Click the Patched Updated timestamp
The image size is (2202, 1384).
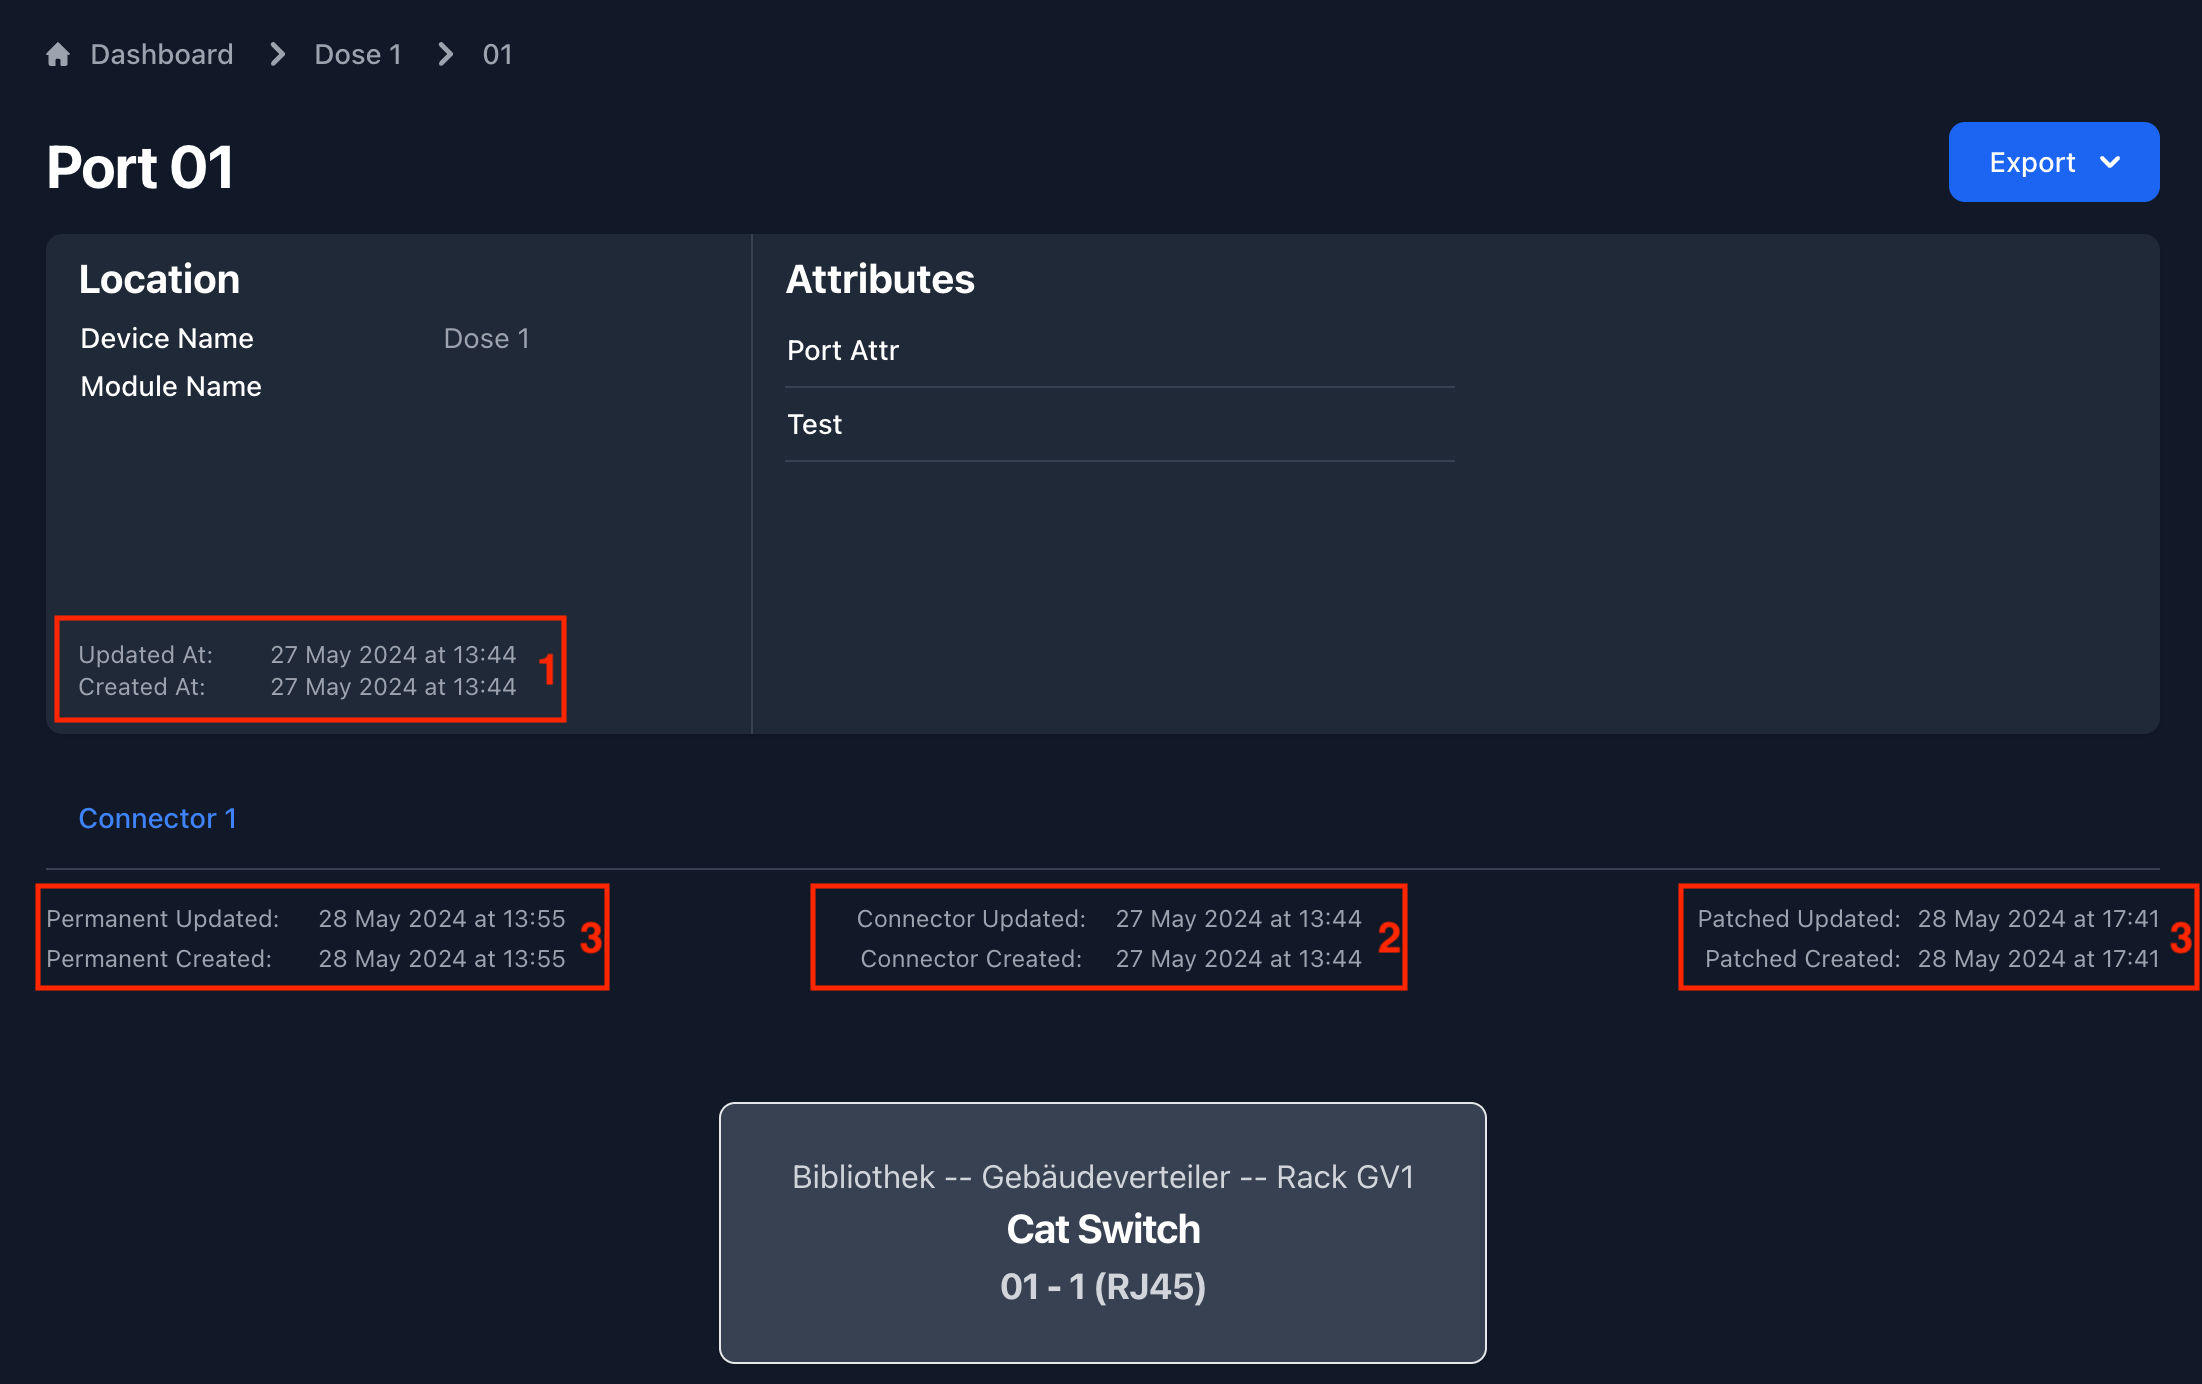pyautogui.click(x=2037, y=918)
